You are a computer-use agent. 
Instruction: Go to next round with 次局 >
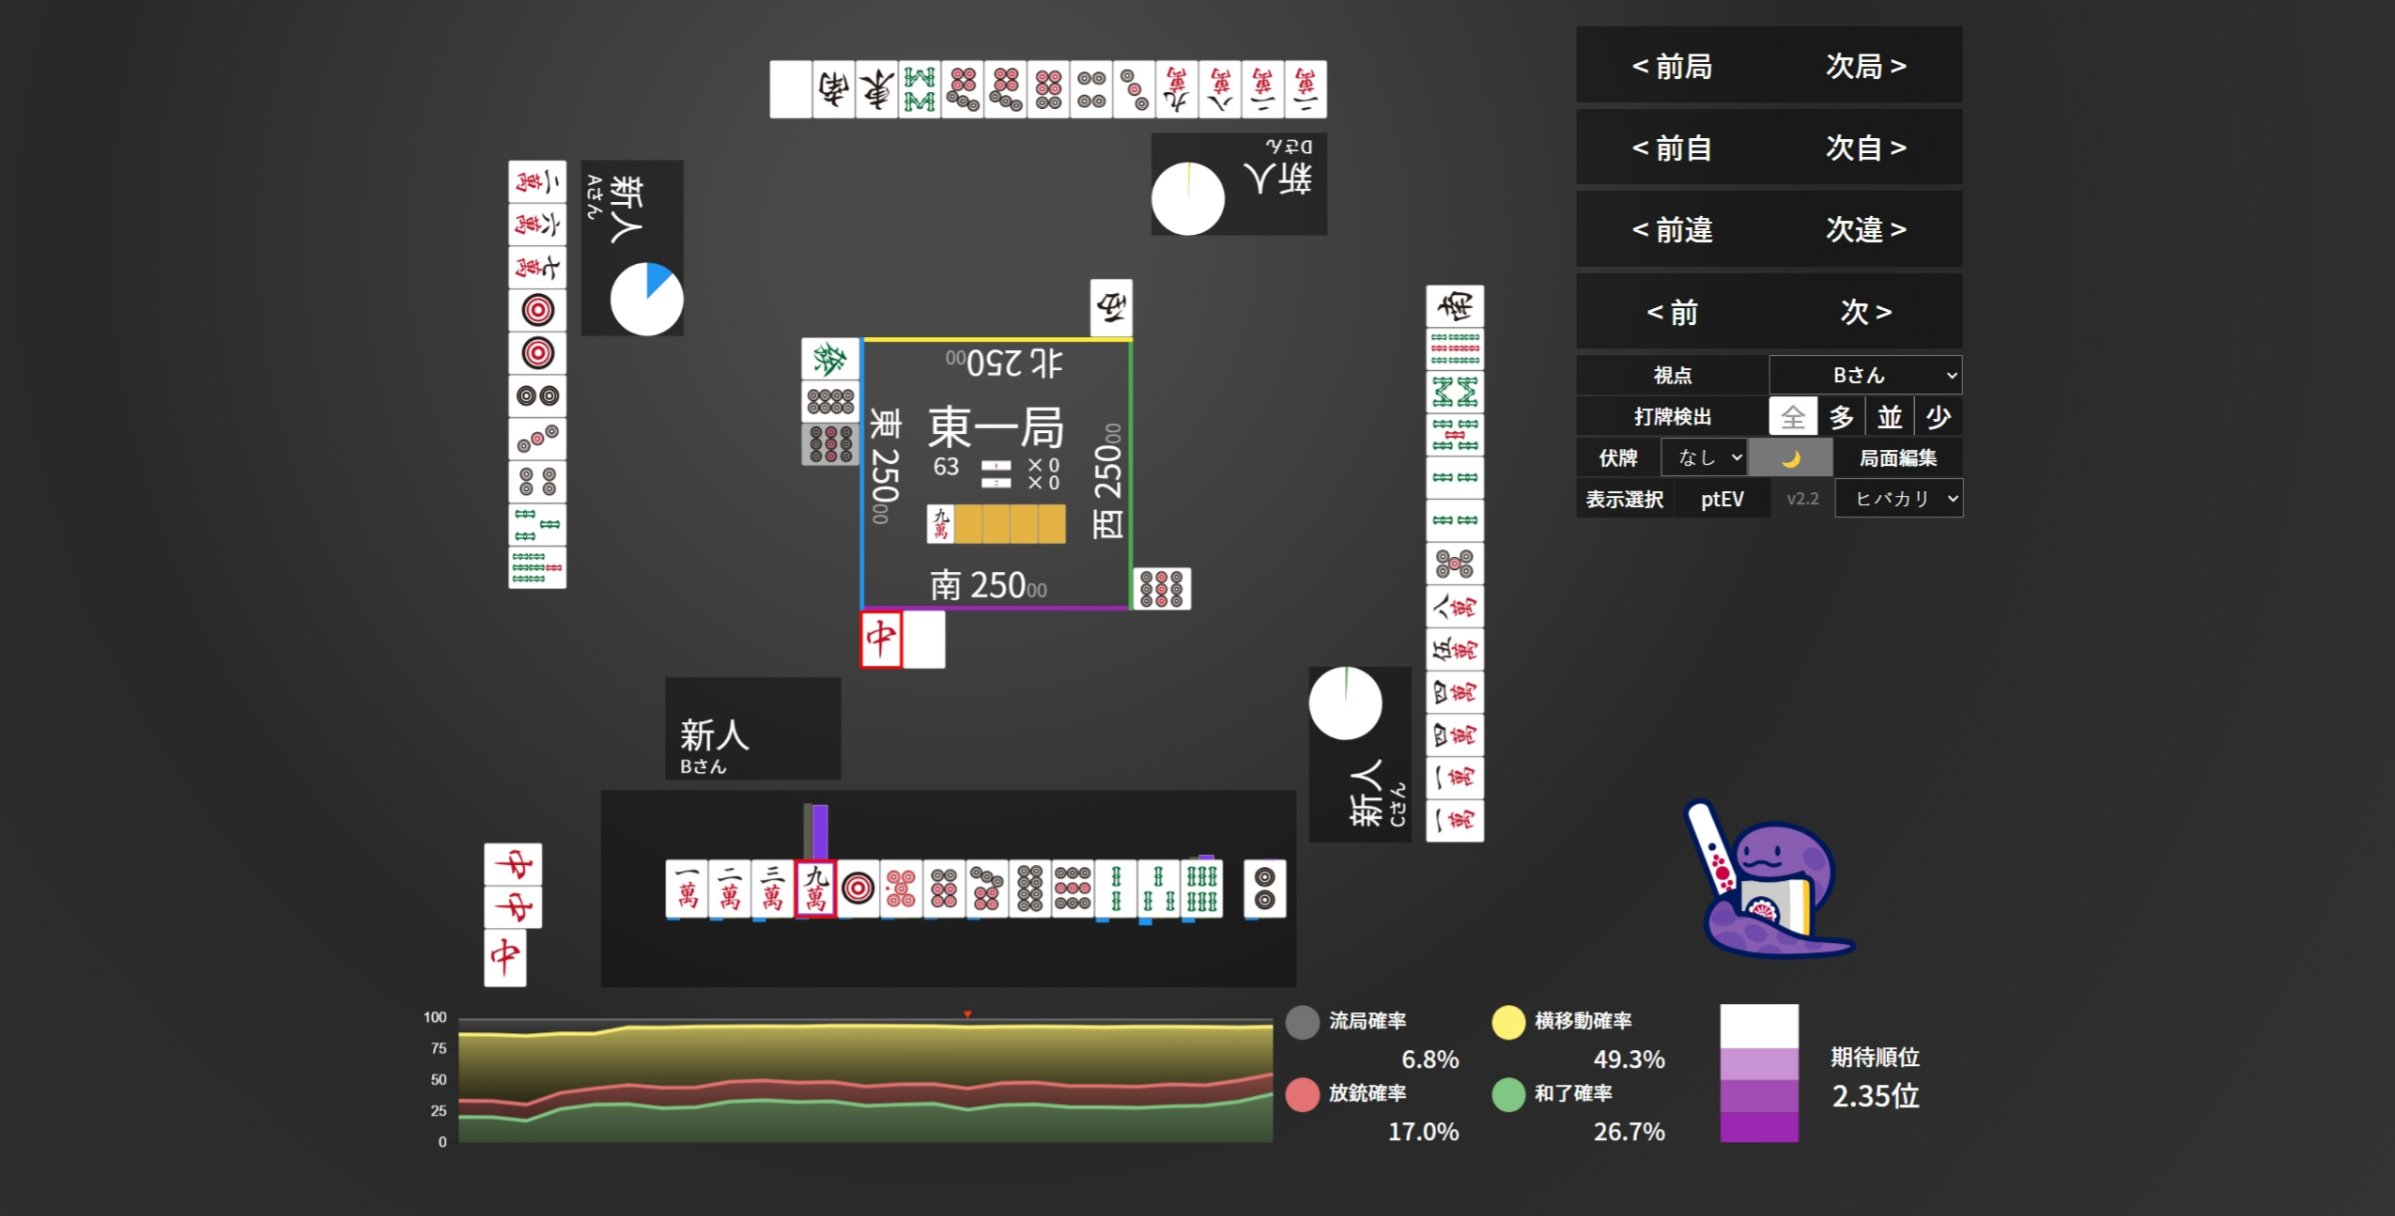pyautogui.click(x=1865, y=66)
